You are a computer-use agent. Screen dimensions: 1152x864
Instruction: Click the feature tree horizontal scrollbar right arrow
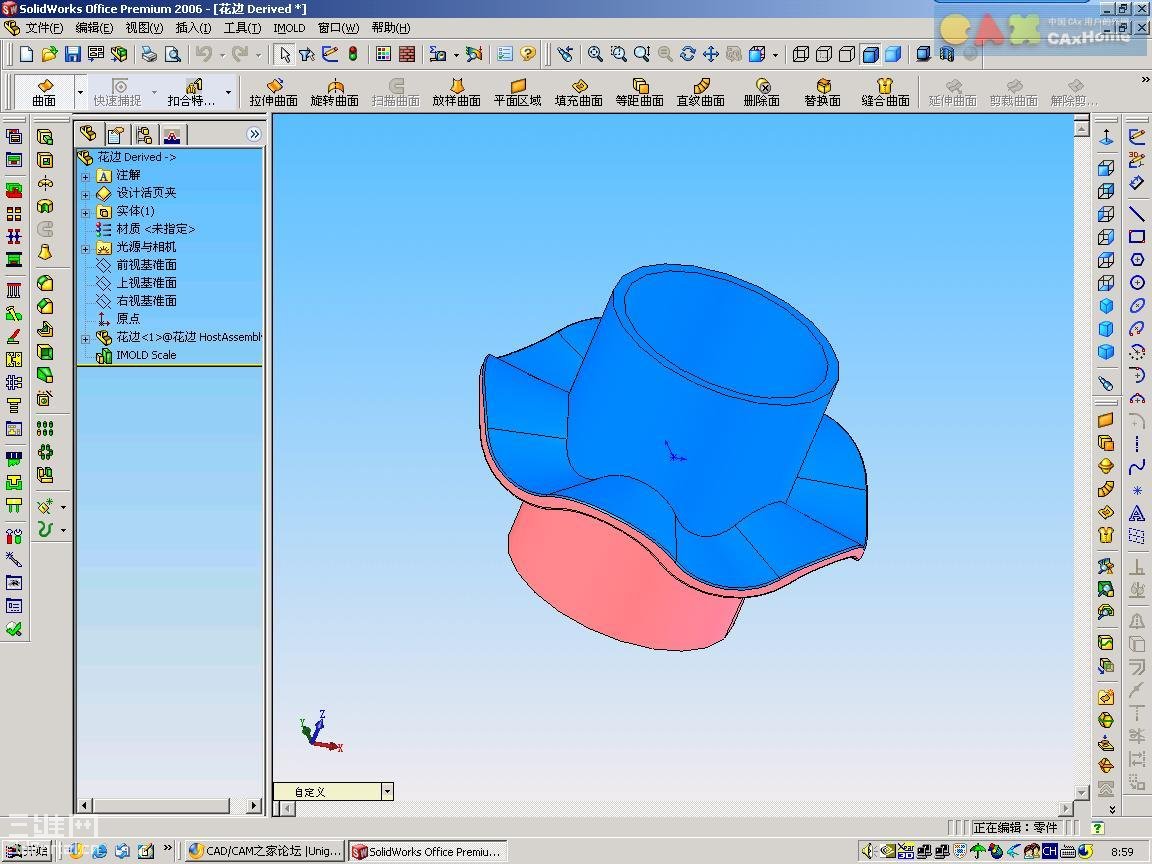coord(254,806)
